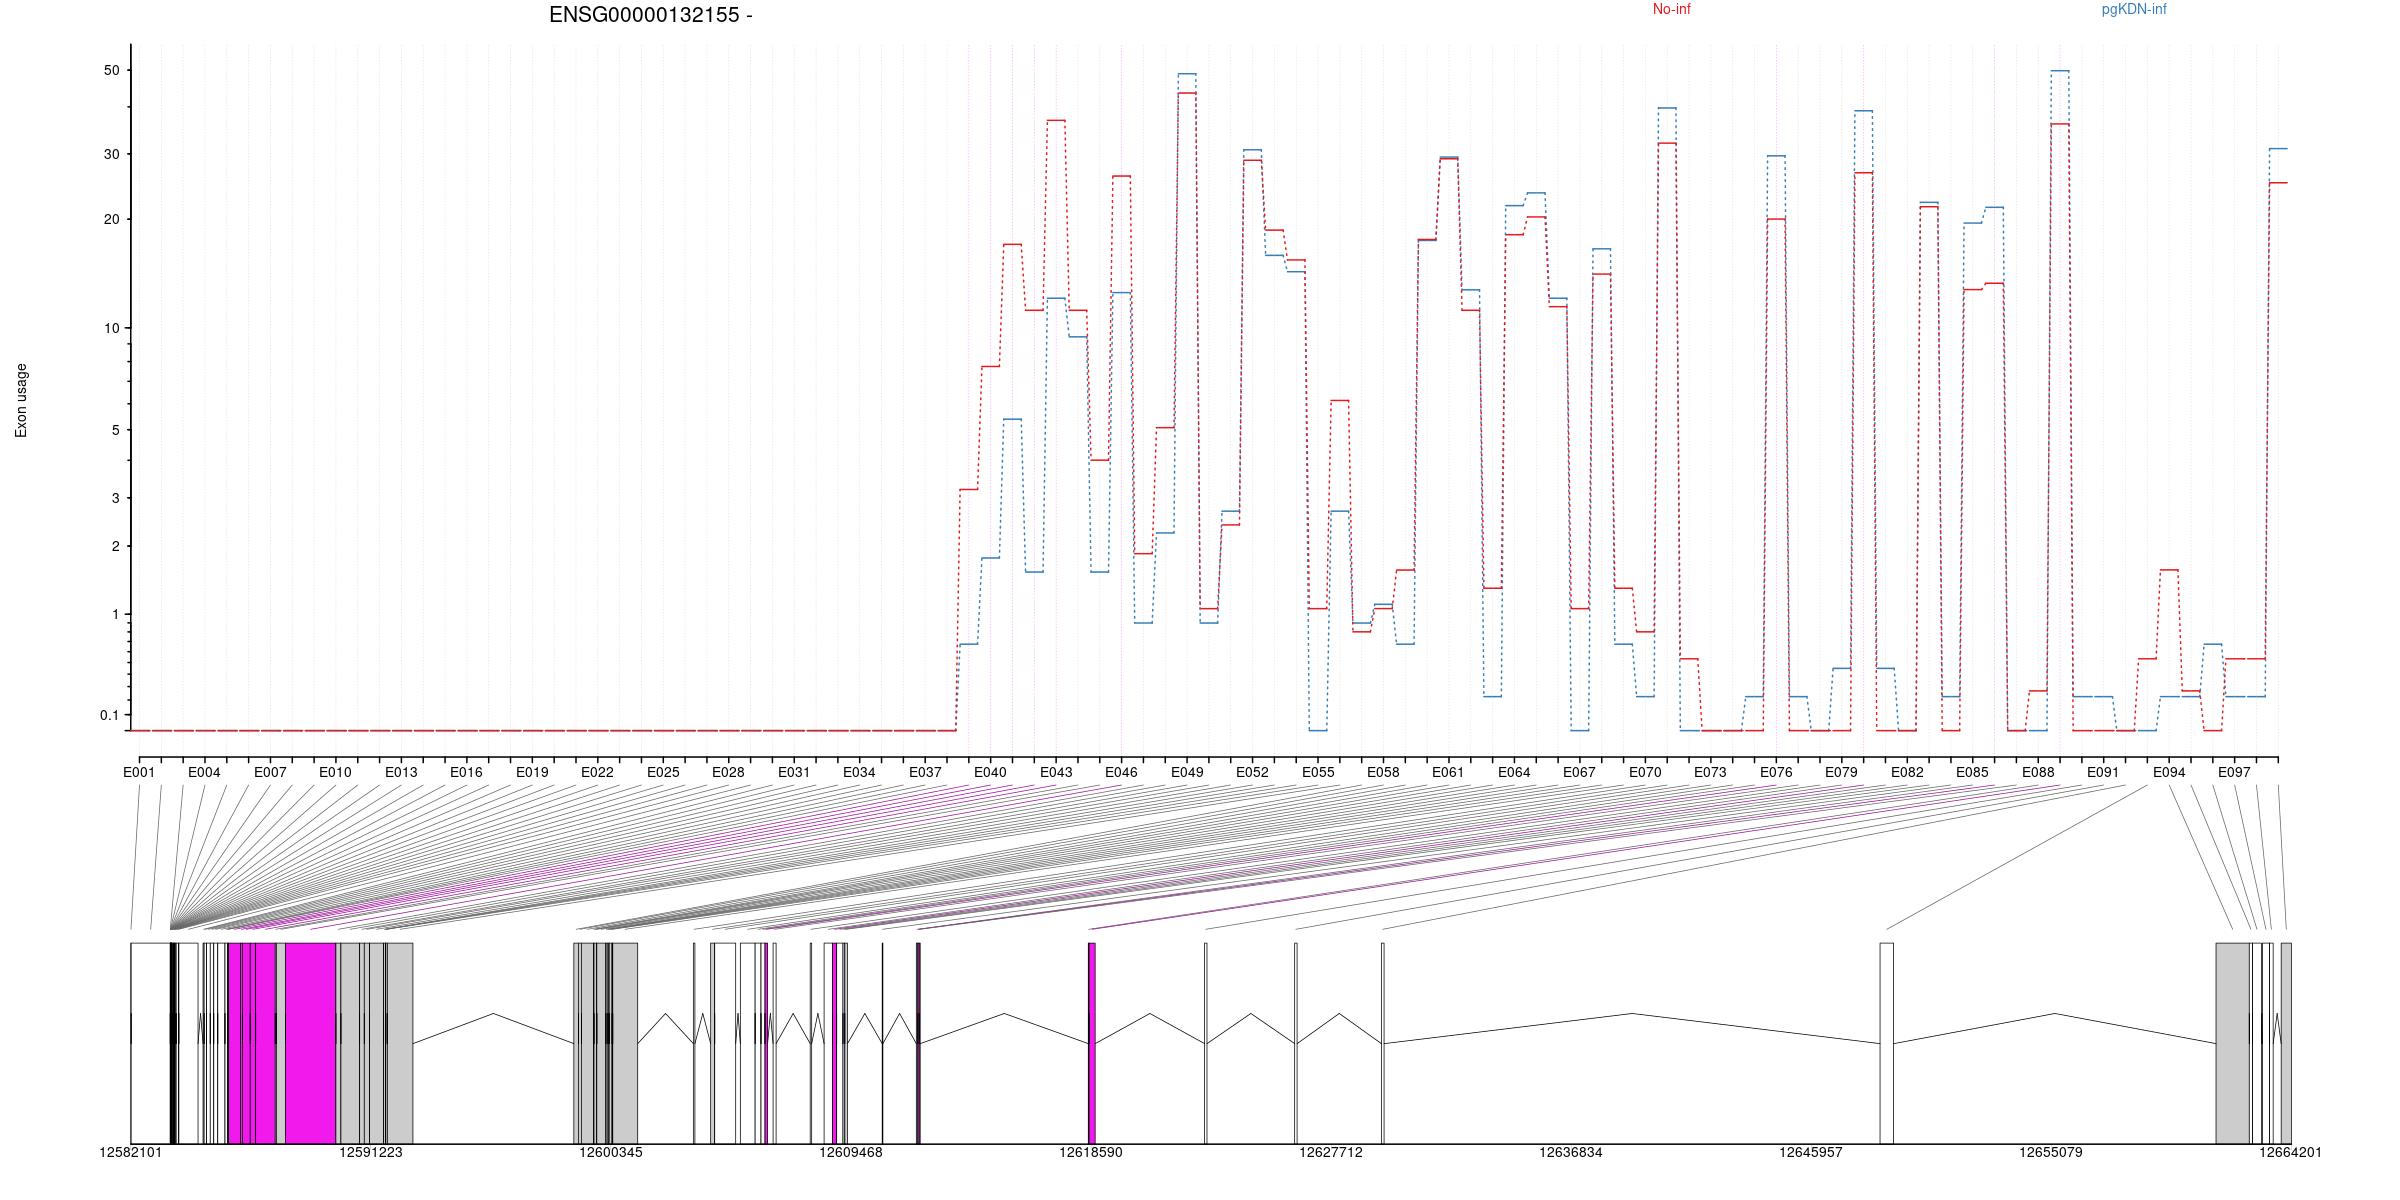Click exon label E079
The height and width of the screenshot is (1200, 2400).
click(1841, 772)
